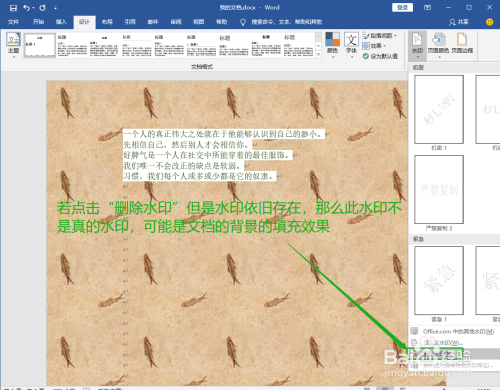Image resolution: width=500 pixels, height=390 pixels.
Task: Switch to the 视图 tab
Action: click(199, 22)
